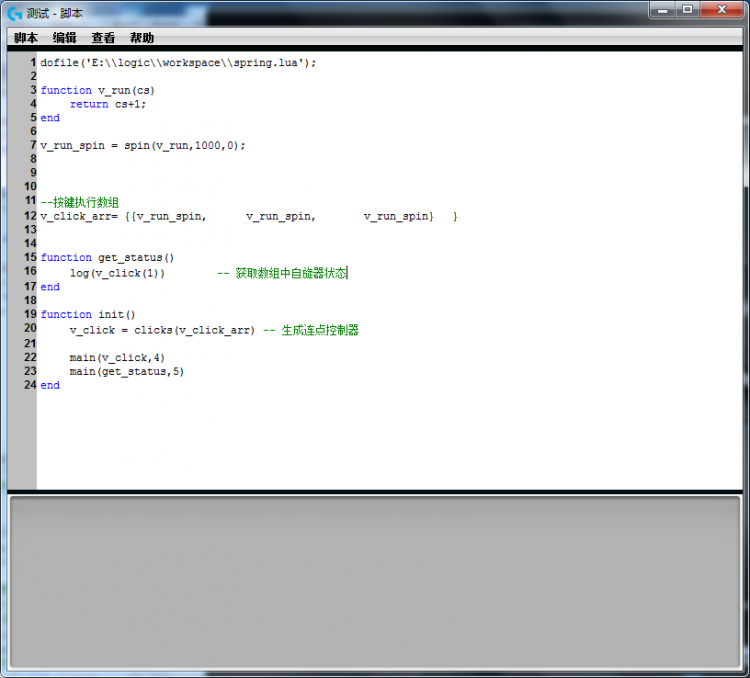Minimize the script editor window
750x678 pixels.
tap(663, 9)
